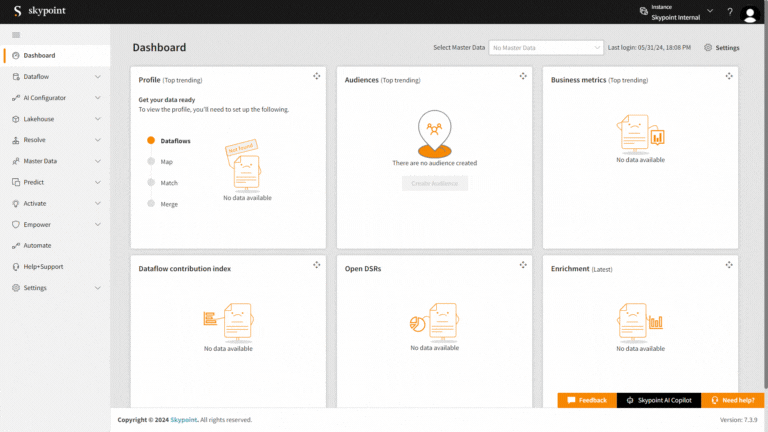Click the move icon on the Audiences card
This screenshot has height=432, width=768.
523,76
